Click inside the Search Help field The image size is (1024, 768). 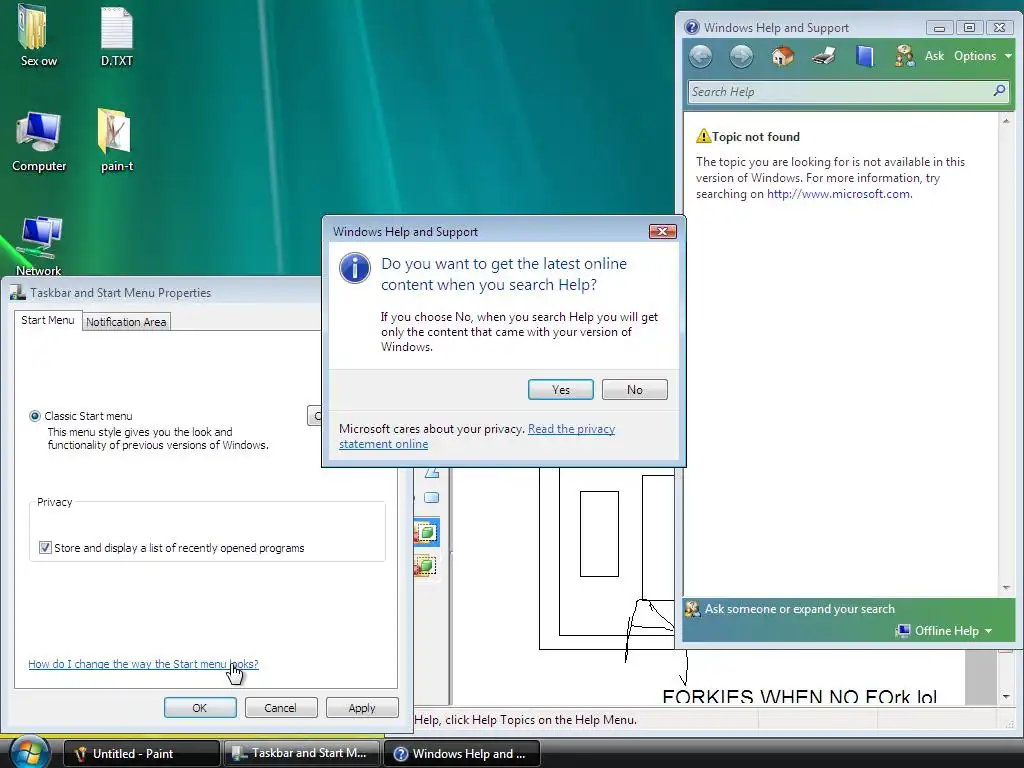click(839, 91)
